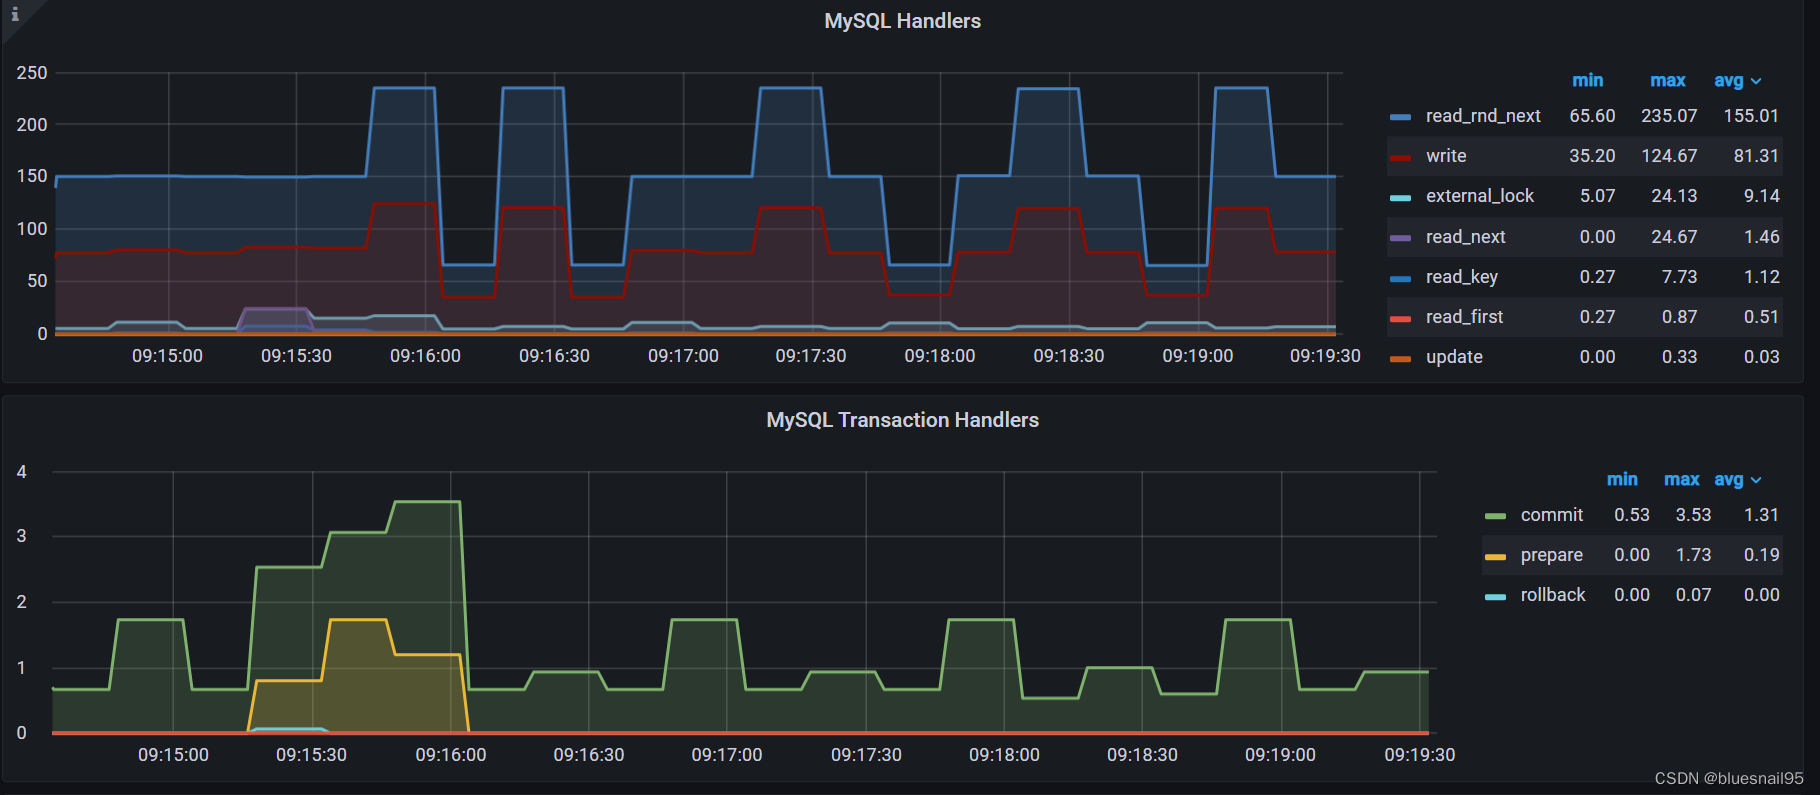Viewport: 1820px width, 795px height.
Task: Toggle the prepare series in legend
Action: [1552, 555]
